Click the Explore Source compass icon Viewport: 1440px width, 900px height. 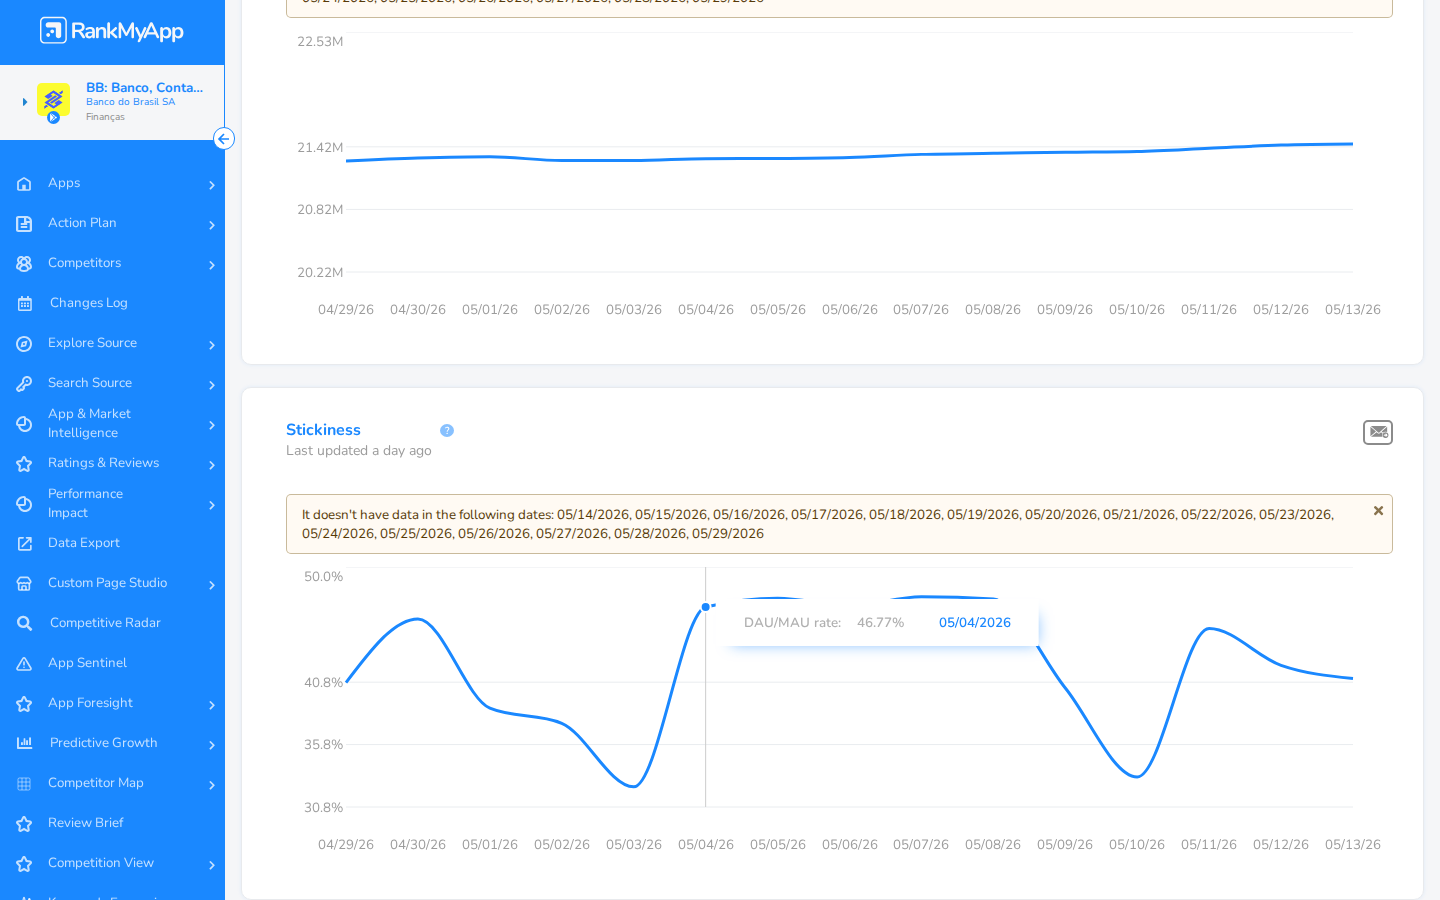click(24, 344)
